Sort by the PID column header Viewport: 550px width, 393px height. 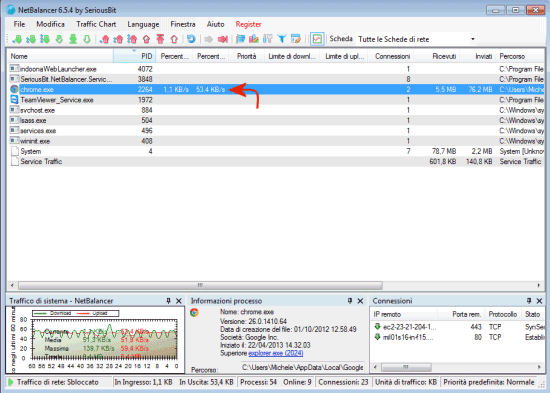click(134, 56)
